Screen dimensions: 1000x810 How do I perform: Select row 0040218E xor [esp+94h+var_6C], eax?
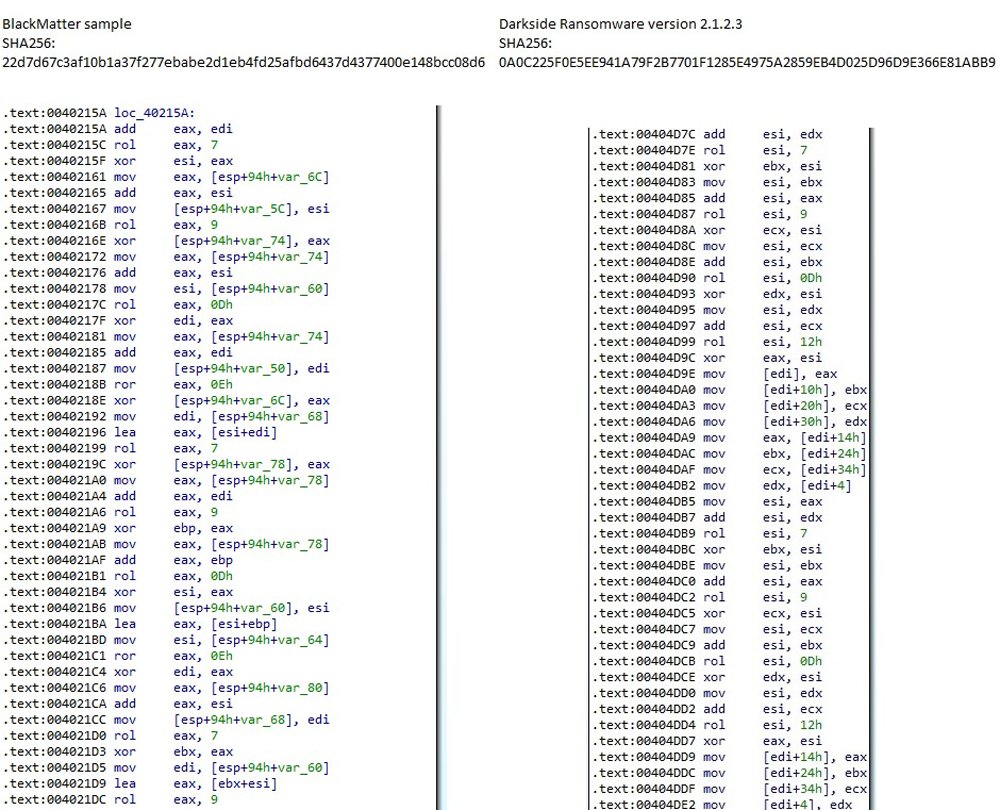pos(166,400)
